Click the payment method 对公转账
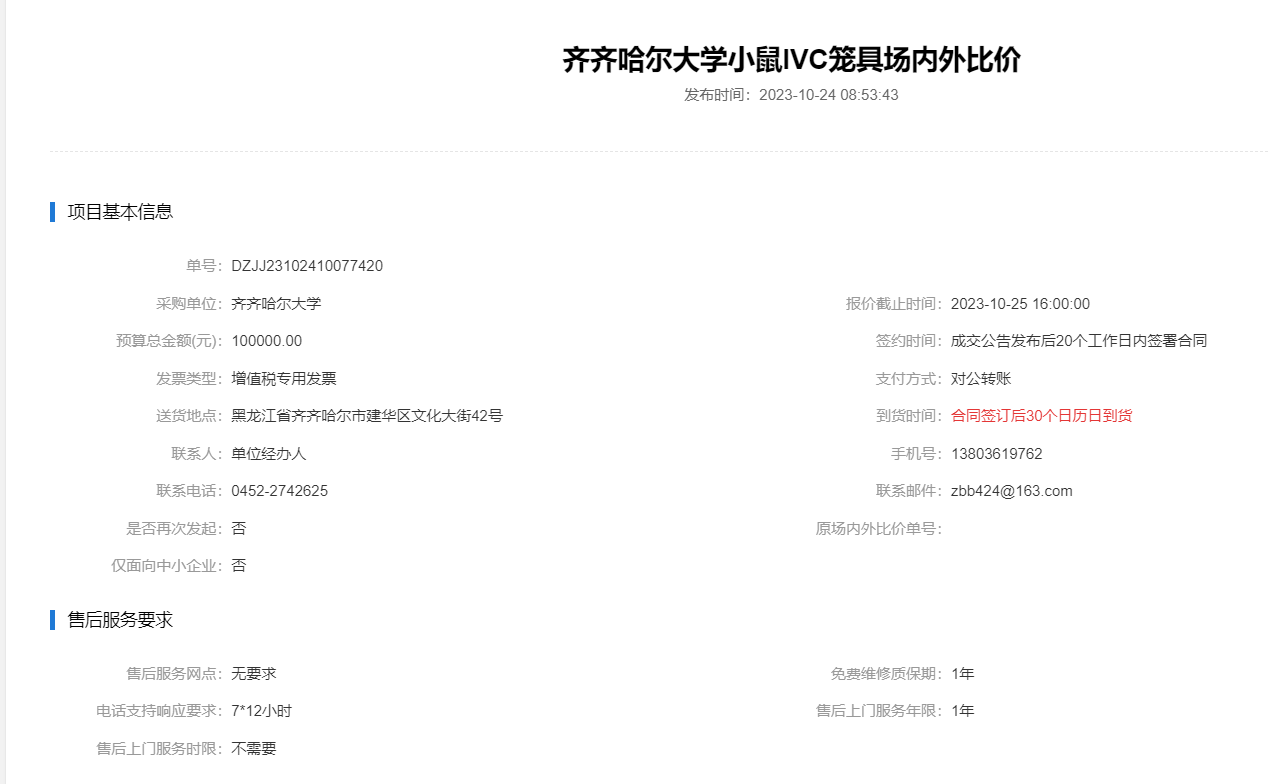1268x784 pixels. point(981,379)
